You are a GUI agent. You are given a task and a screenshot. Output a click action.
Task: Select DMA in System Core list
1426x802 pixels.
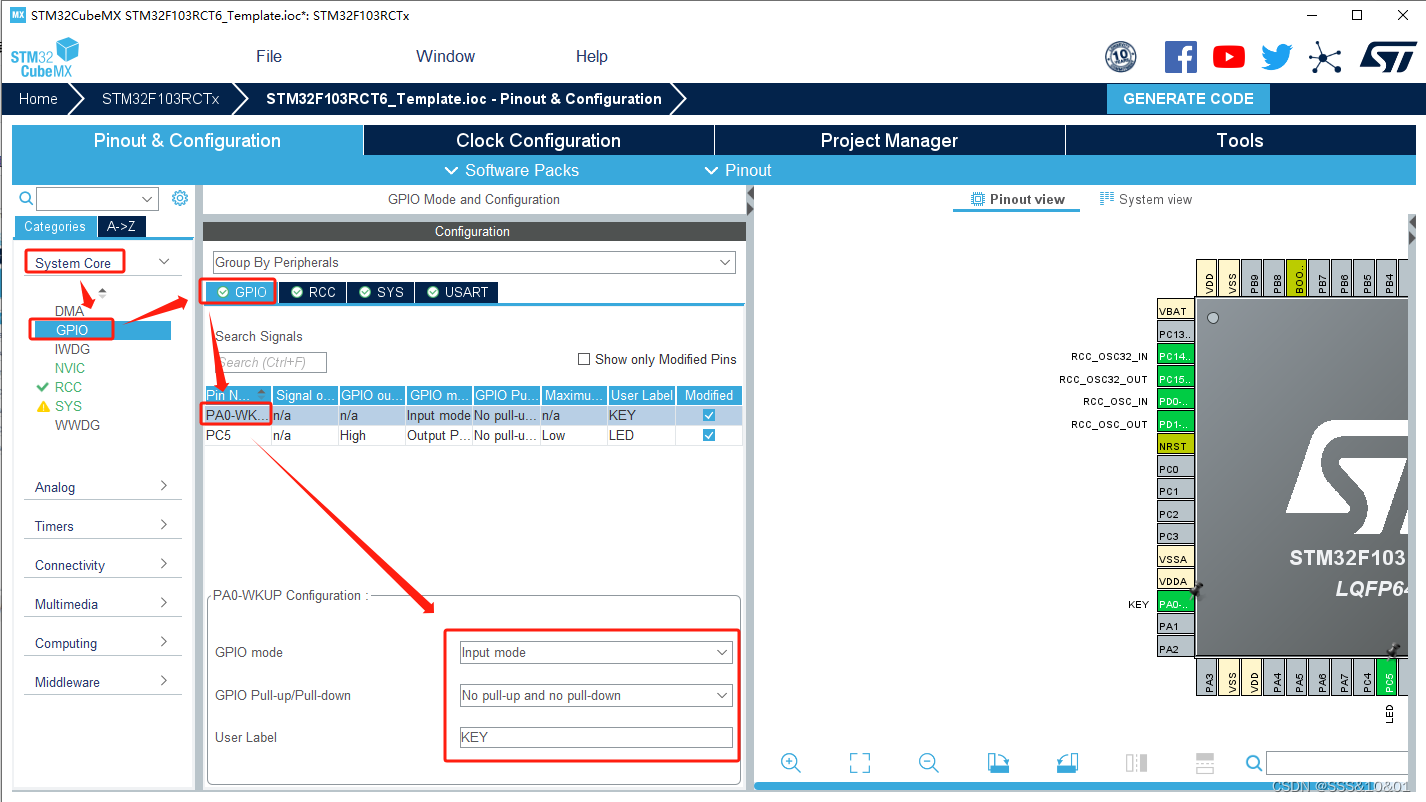(x=70, y=311)
